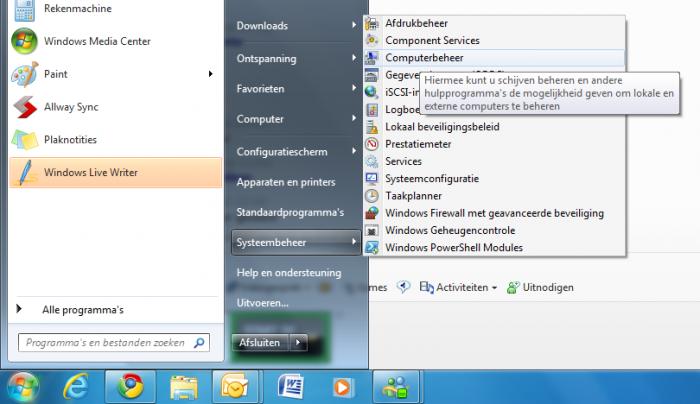The width and height of the screenshot is (700, 404).
Task: Click the Windows Geheugencontrole chip icon
Action: pyautogui.click(x=372, y=230)
